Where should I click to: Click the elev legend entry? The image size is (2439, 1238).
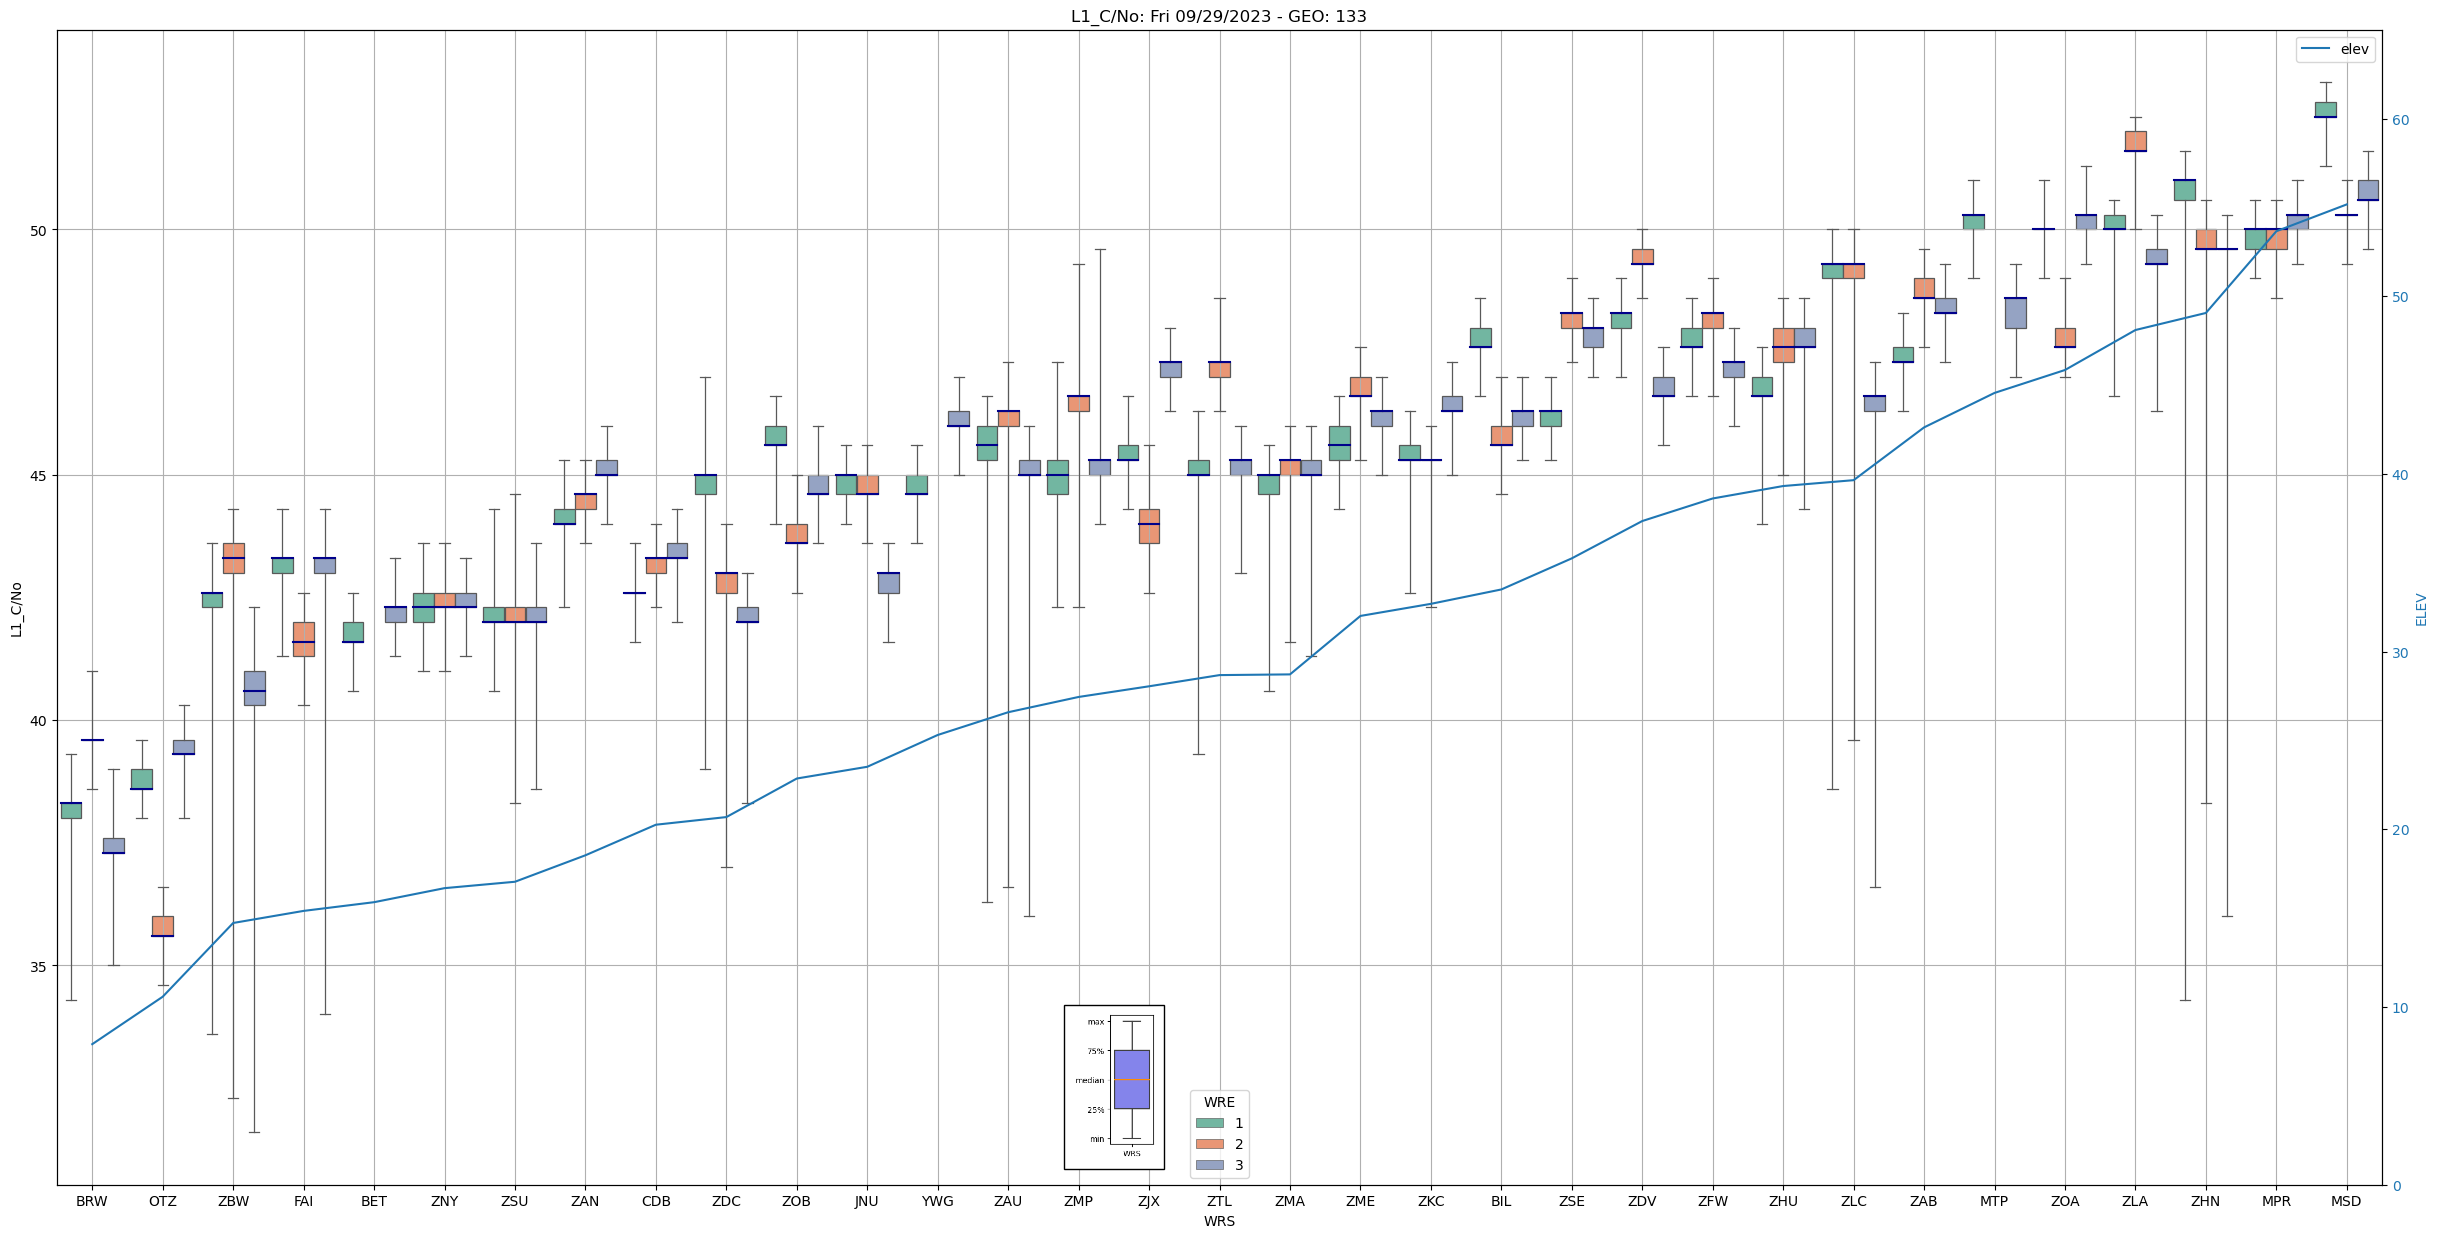coord(2335,49)
